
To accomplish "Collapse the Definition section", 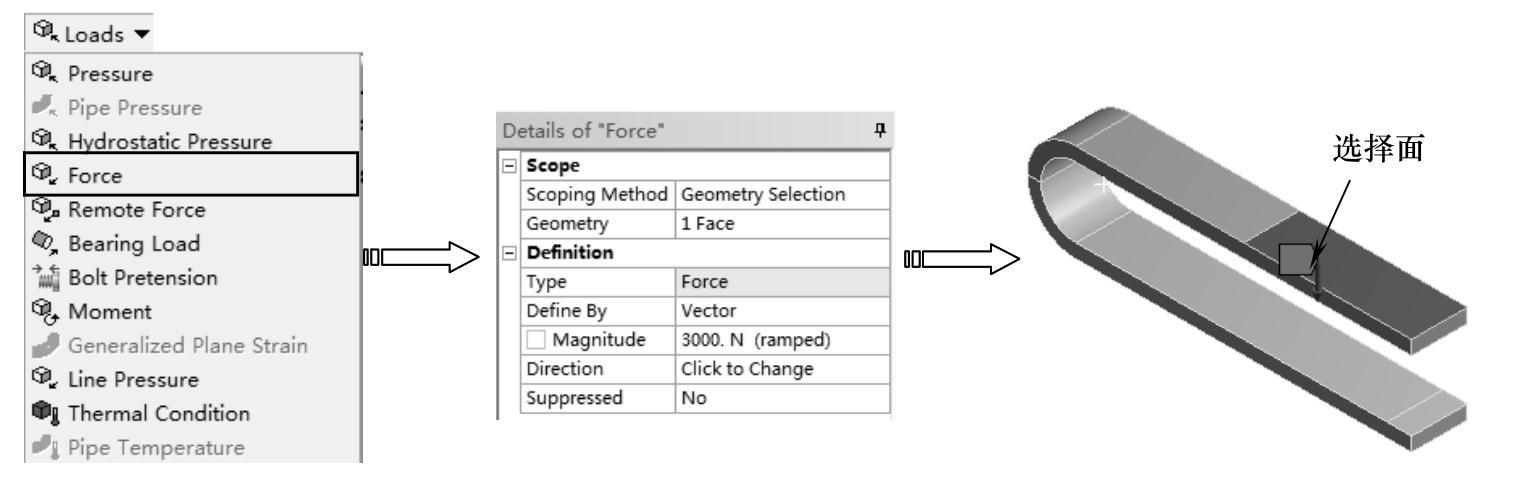I will pyautogui.click(x=507, y=251).
